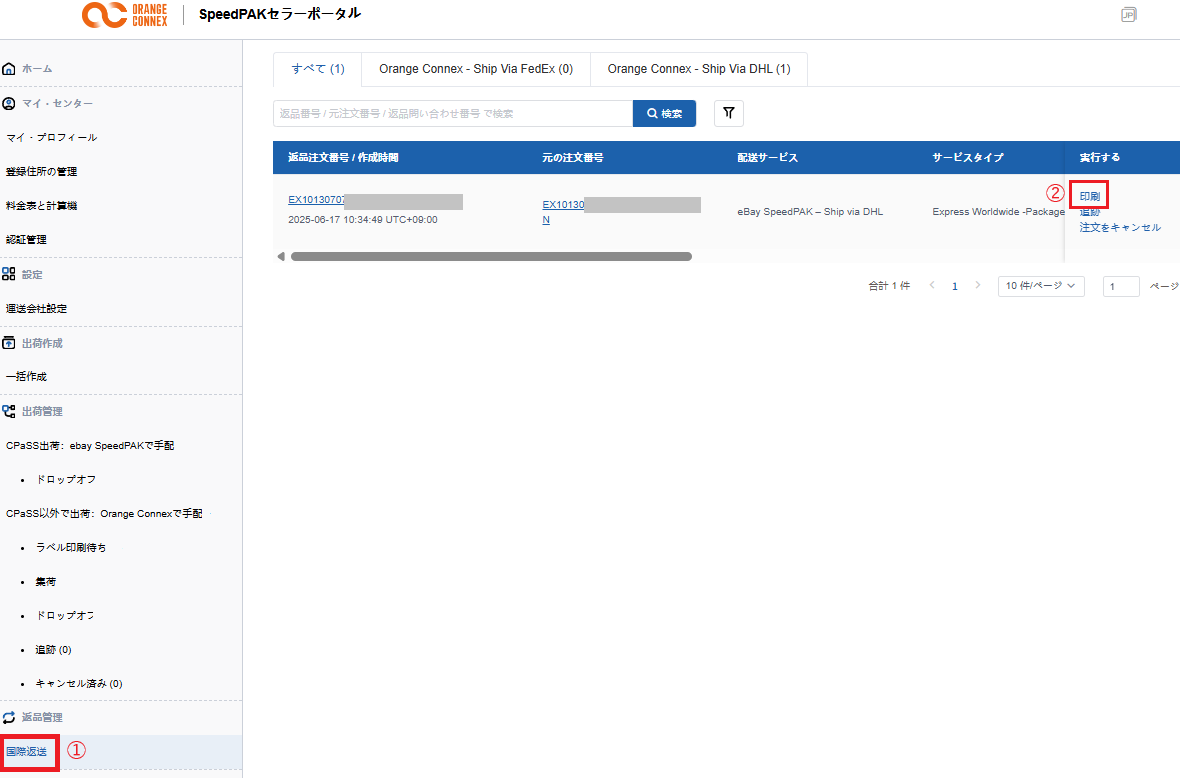Open the JP language switcher icon

click(x=1128, y=14)
